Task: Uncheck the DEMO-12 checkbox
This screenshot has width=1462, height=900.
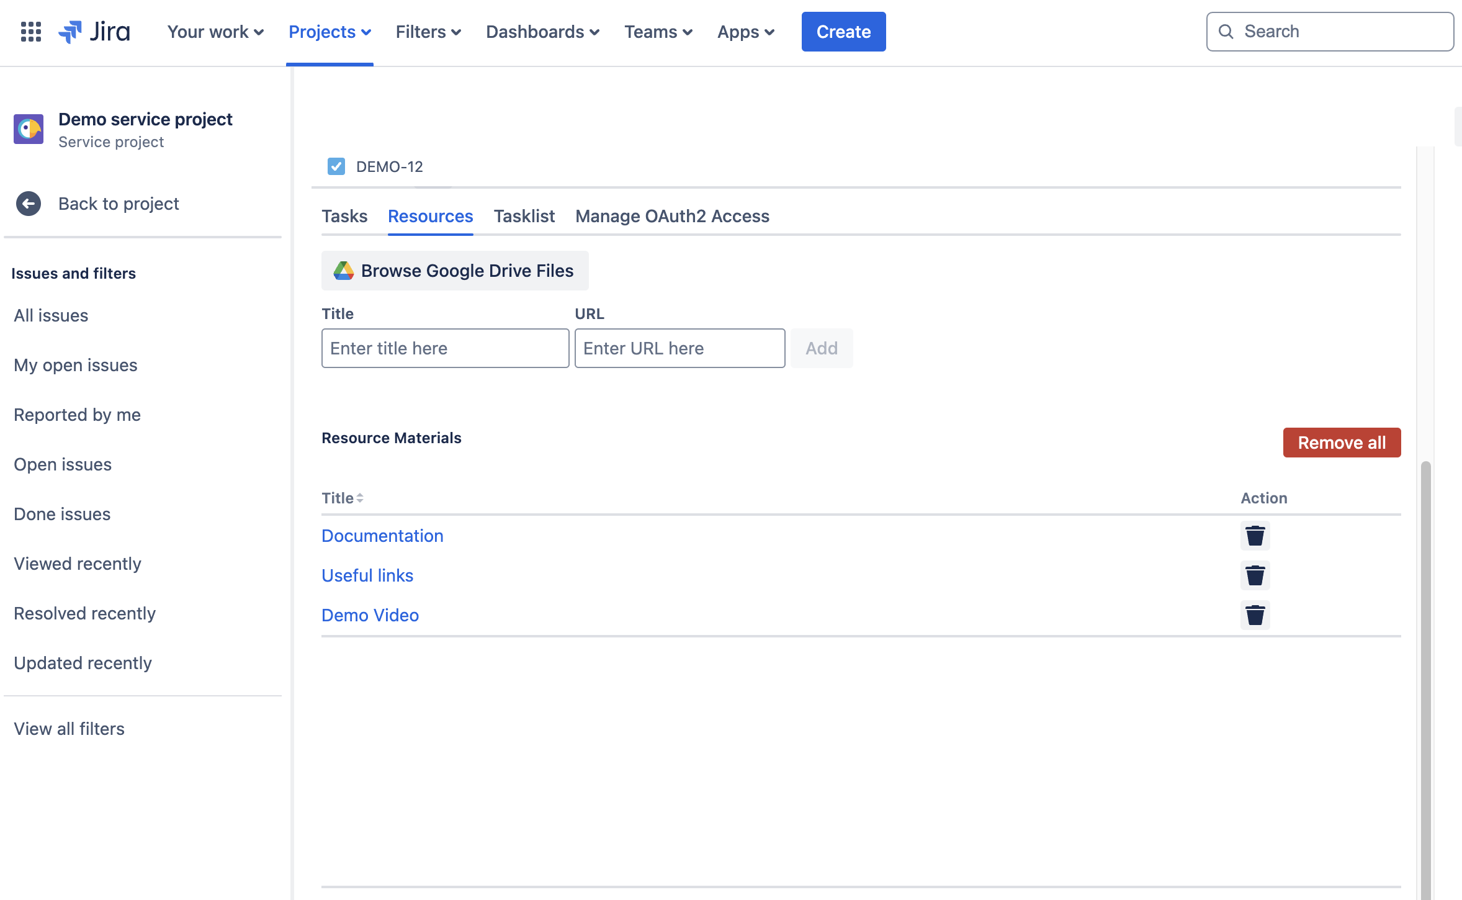Action: (x=336, y=166)
